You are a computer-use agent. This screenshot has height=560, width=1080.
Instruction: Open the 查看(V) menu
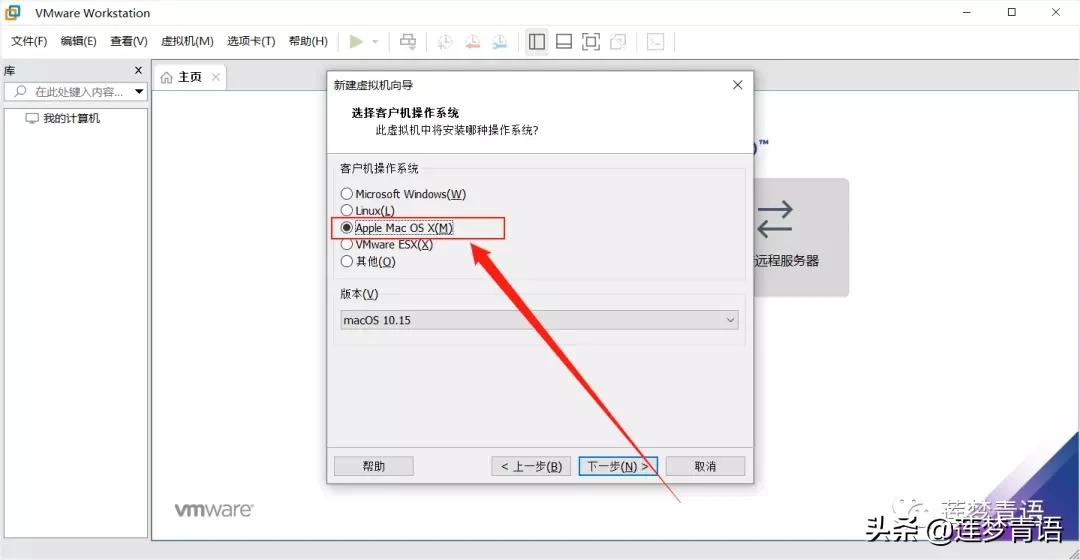(129, 41)
